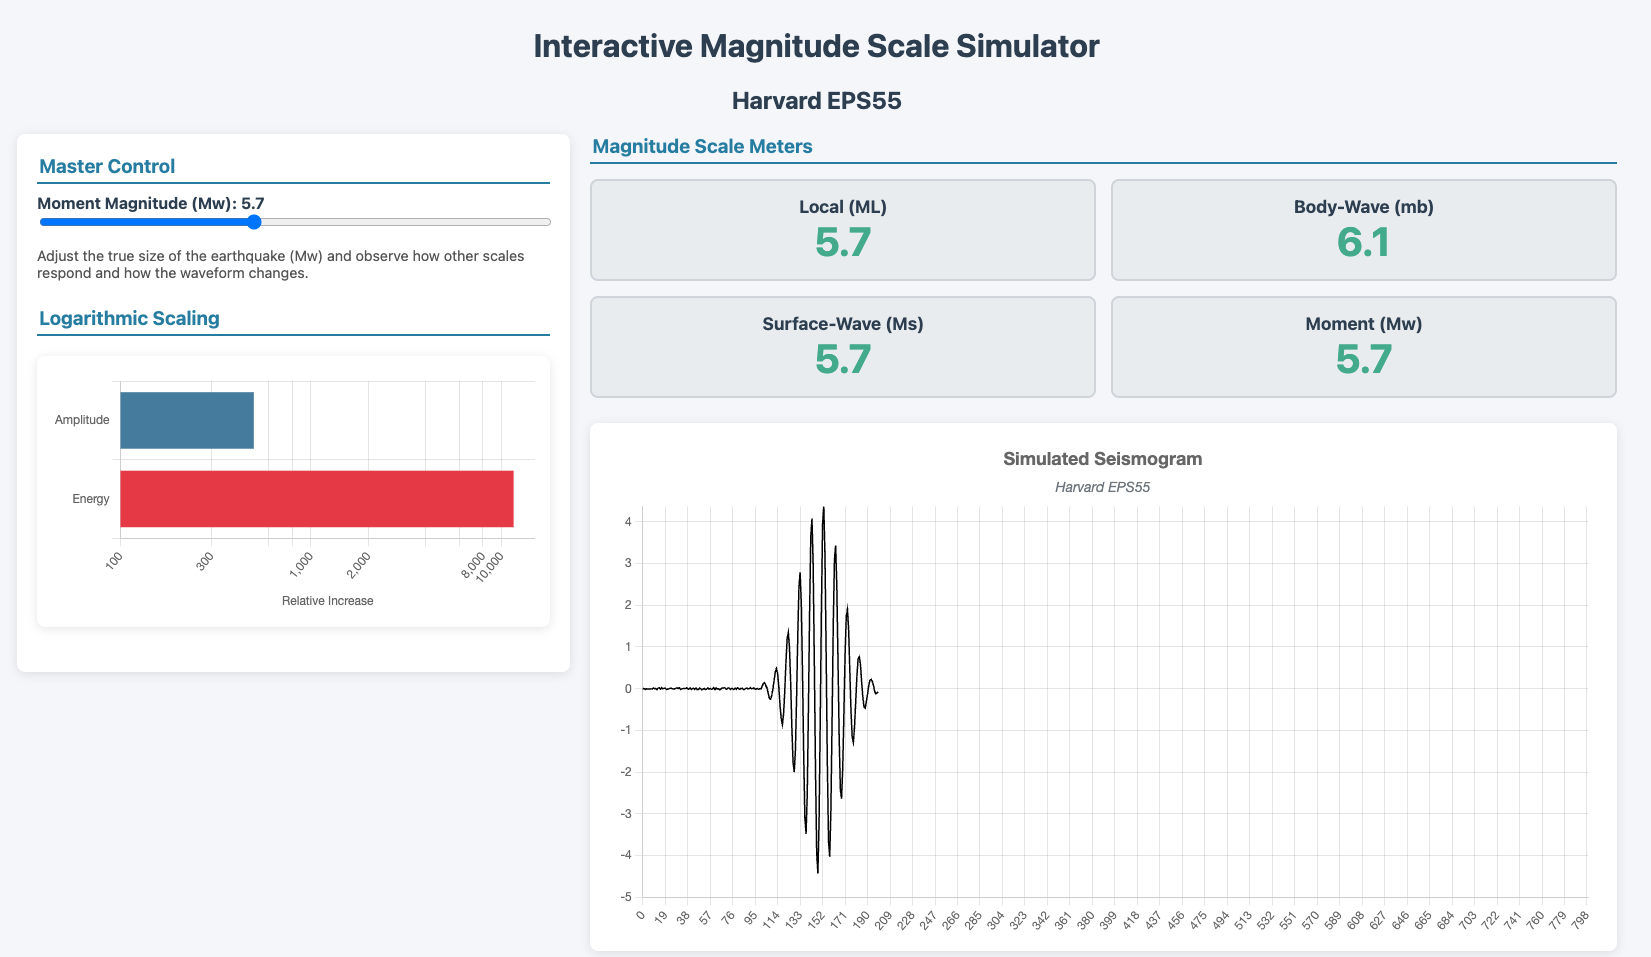Viewport: 1651px width, 957px height.
Task: Click the Relative Increase axis label
Action: coord(328,600)
